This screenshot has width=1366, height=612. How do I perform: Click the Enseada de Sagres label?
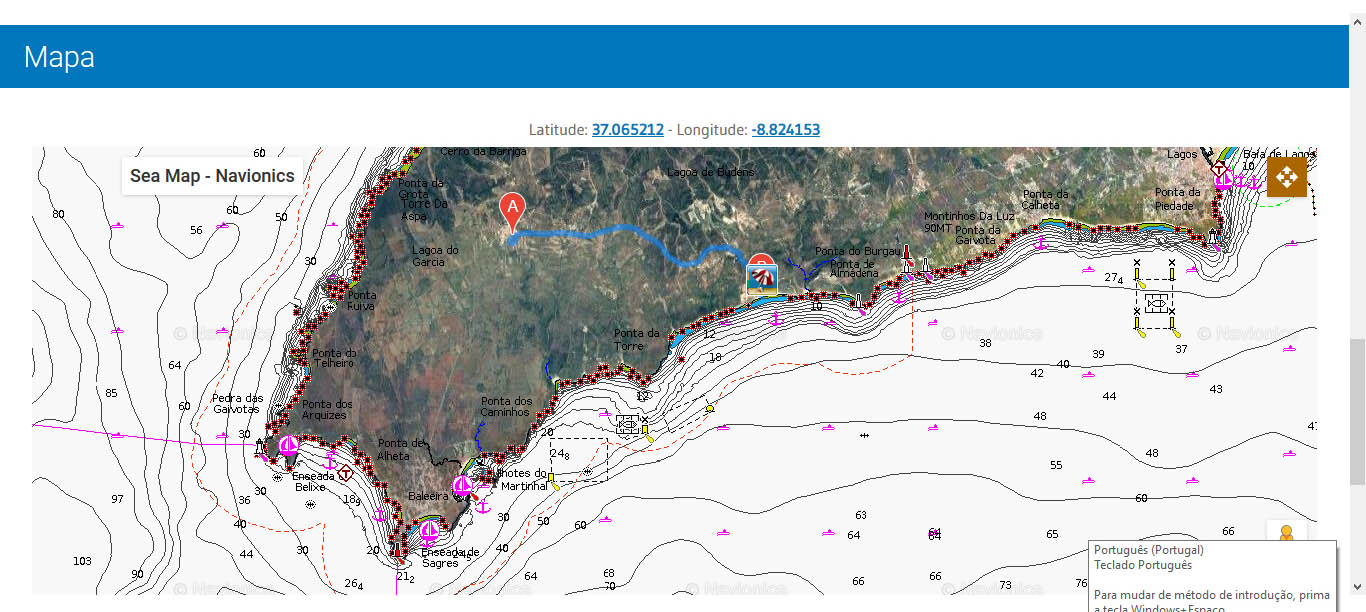pyautogui.click(x=450, y=557)
